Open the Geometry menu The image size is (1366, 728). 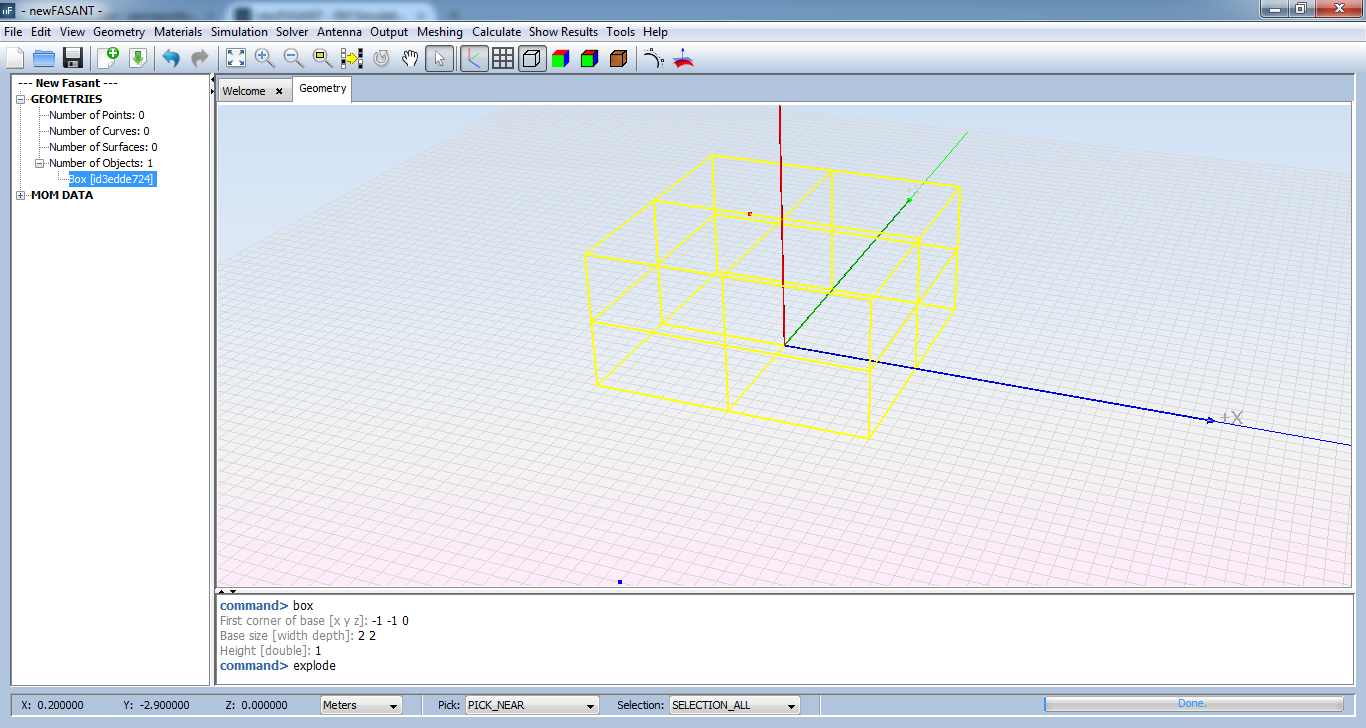[x=119, y=32]
